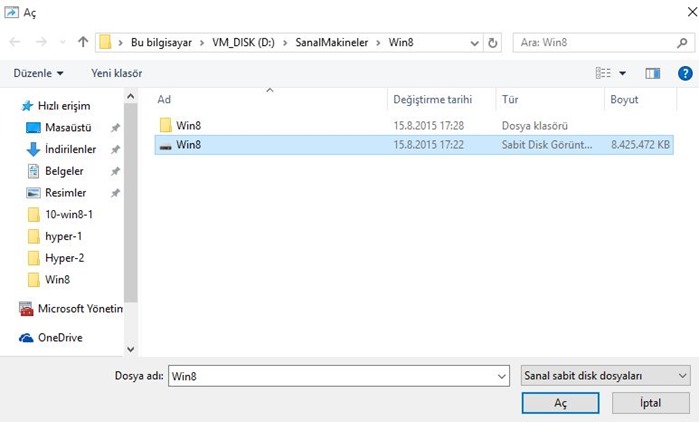Viewport: 699px width, 422px height.
Task: Open Belgeler in the sidebar
Action: (64, 171)
